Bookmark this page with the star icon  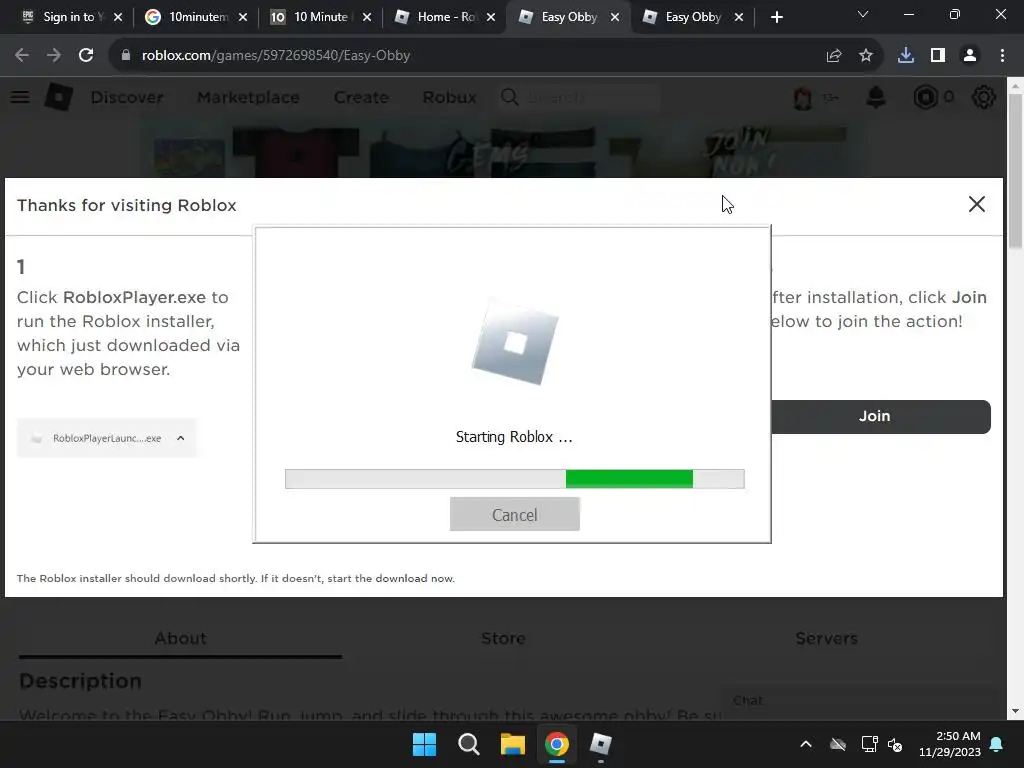tap(866, 56)
